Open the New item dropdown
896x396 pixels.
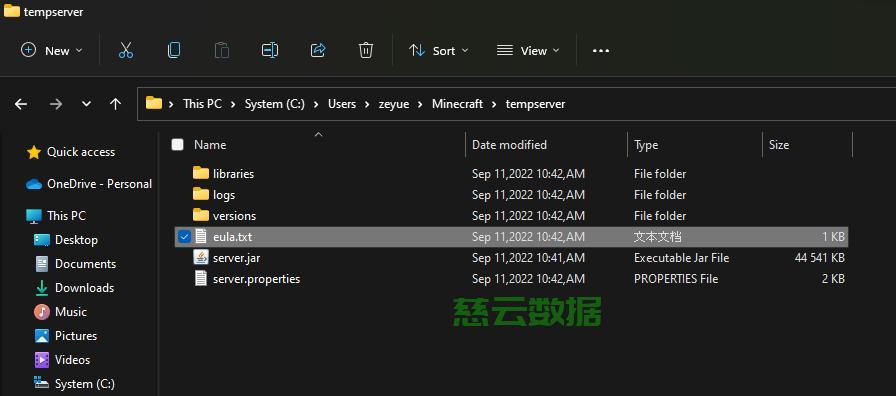[52, 50]
